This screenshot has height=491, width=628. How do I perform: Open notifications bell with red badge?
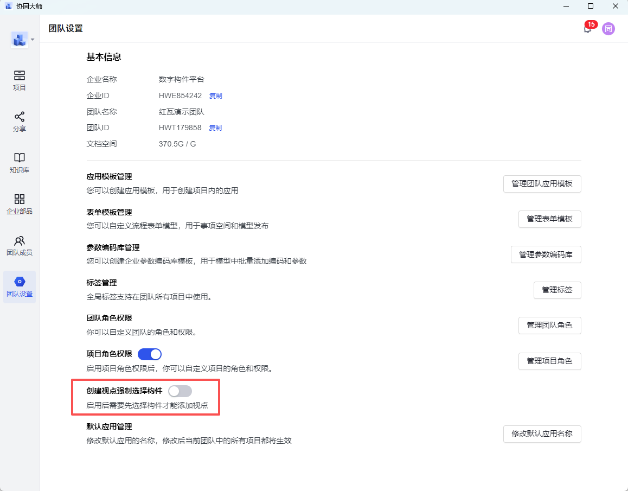click(x=587, y=29)
